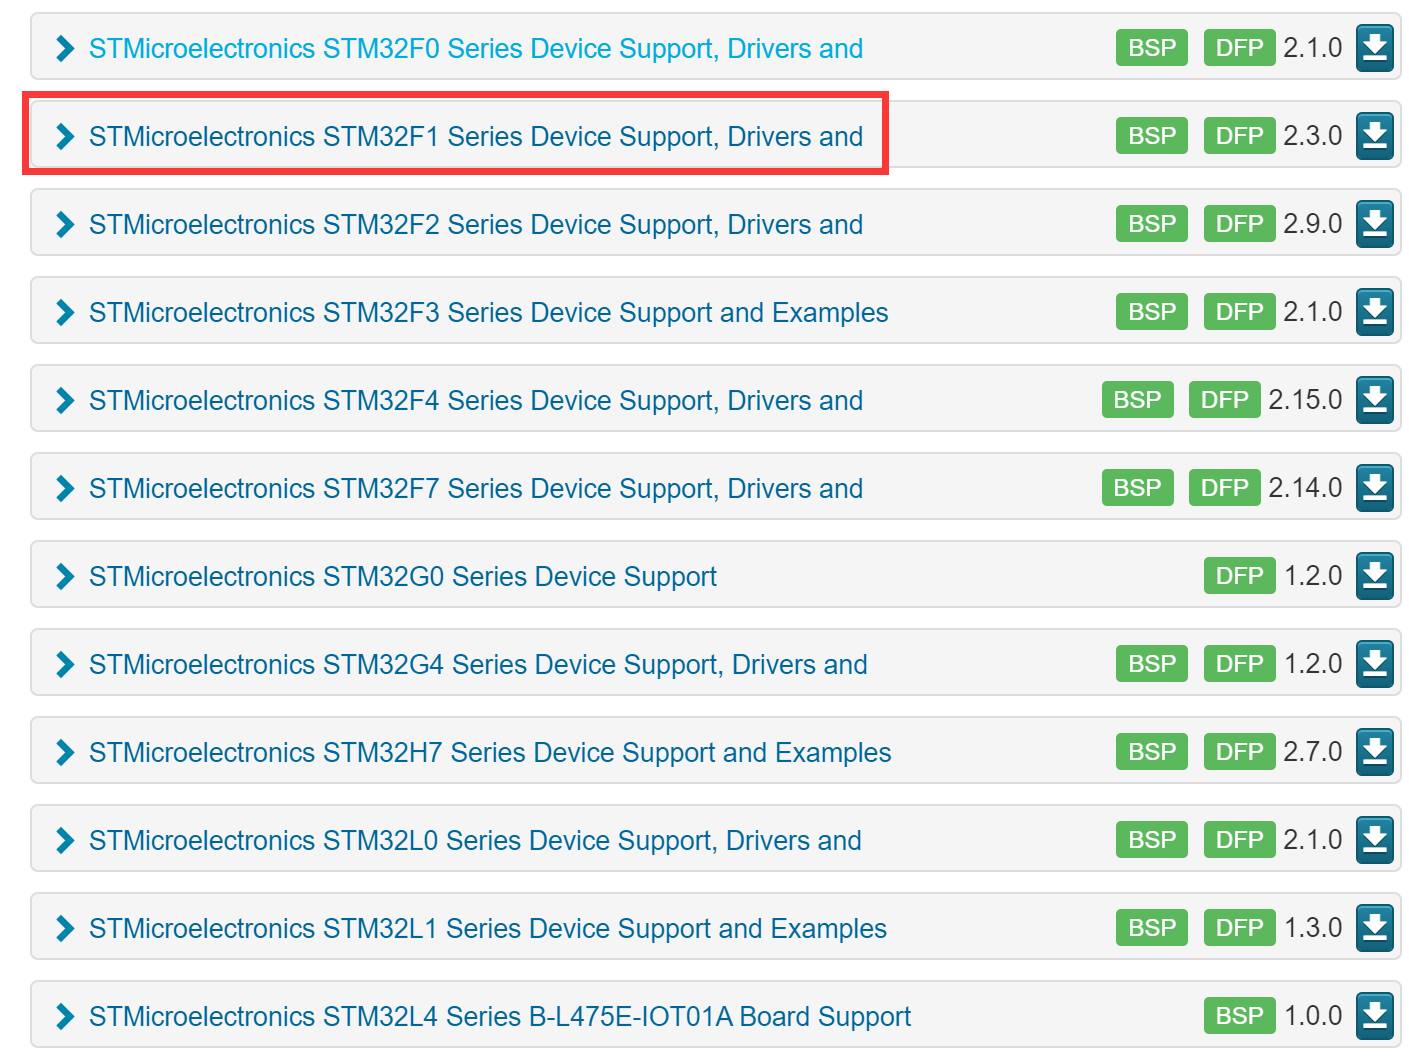Click the DFP badge on STM32G4 row
This screenshot has width=1409, height=1062.
(x=1240, y=664)
